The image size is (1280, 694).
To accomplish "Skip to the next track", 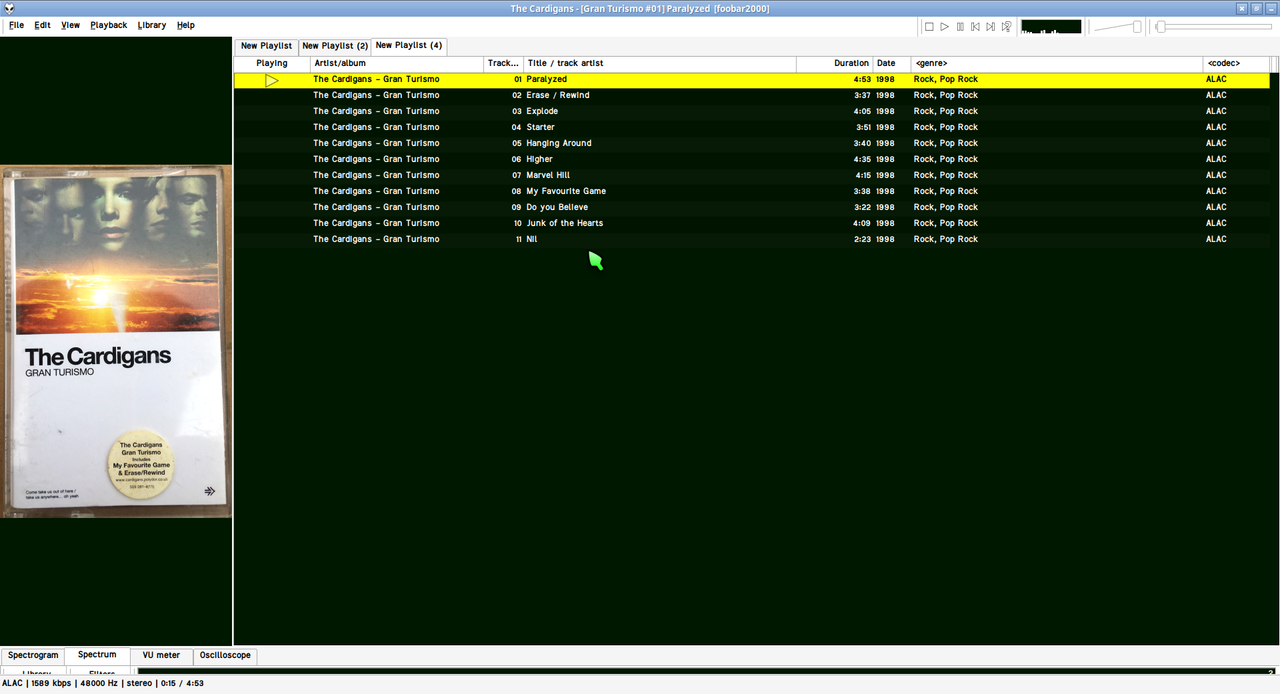I will (x=990, y=27).
